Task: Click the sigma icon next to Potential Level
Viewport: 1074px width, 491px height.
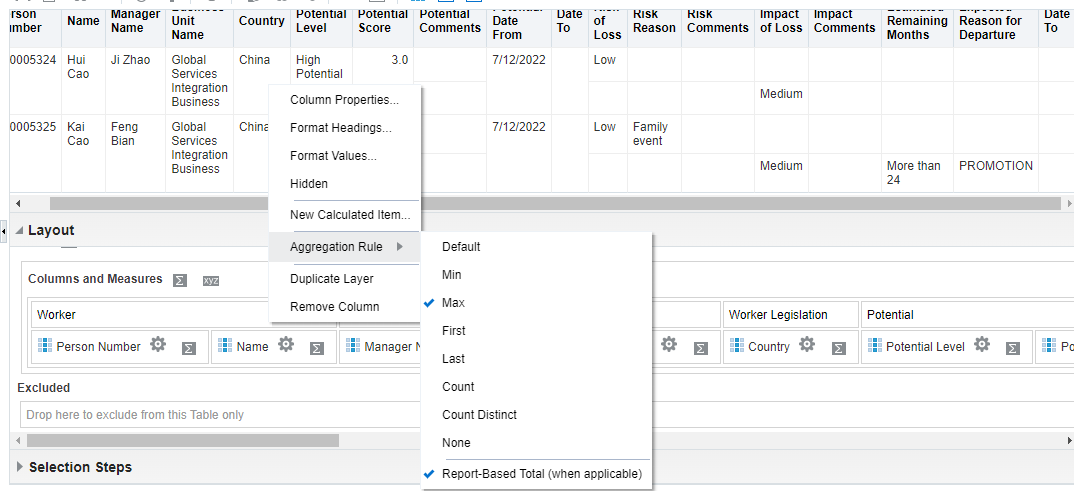Action: coord(1012,349)
